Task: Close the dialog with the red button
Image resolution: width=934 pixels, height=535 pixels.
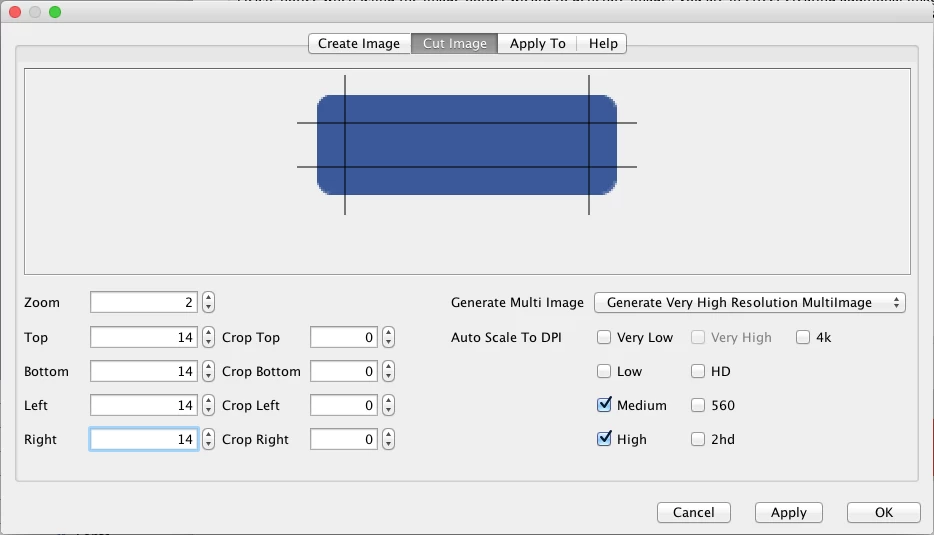Action: 15,12
